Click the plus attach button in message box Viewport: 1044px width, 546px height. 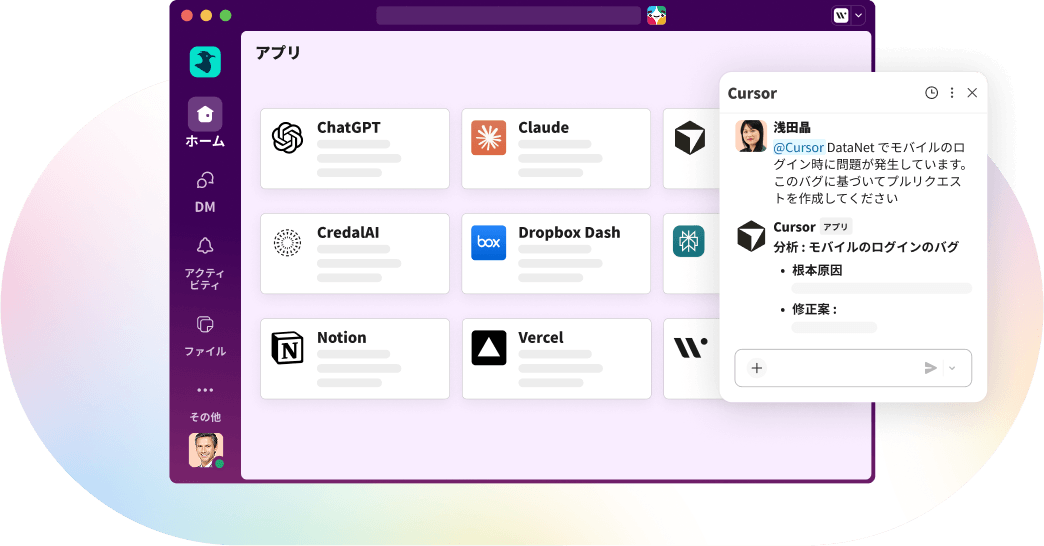click(757, 368)
